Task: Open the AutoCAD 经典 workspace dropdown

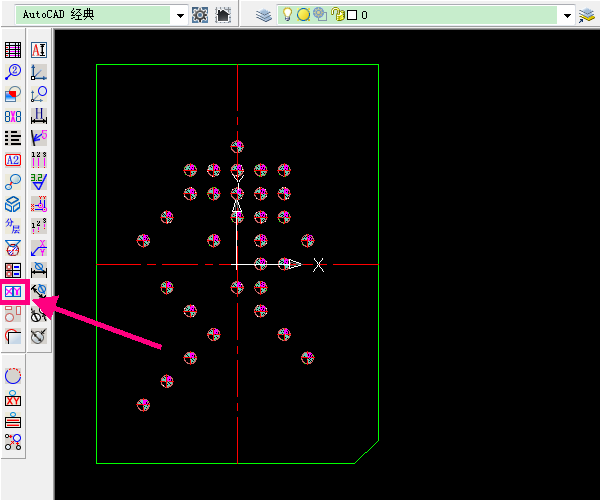Action: point(180,15)
